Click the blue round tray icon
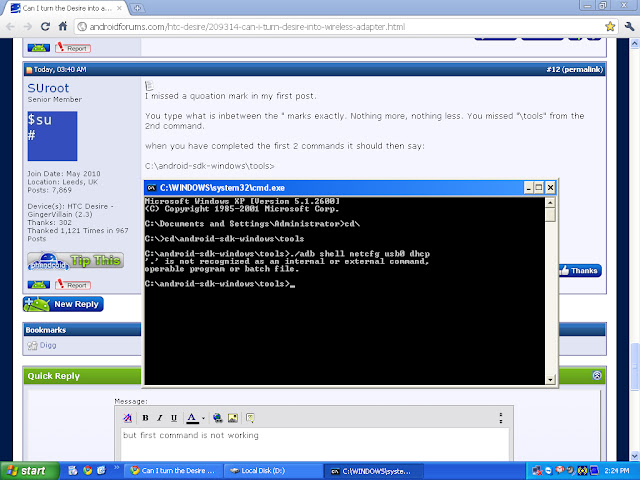 point(549,471)
